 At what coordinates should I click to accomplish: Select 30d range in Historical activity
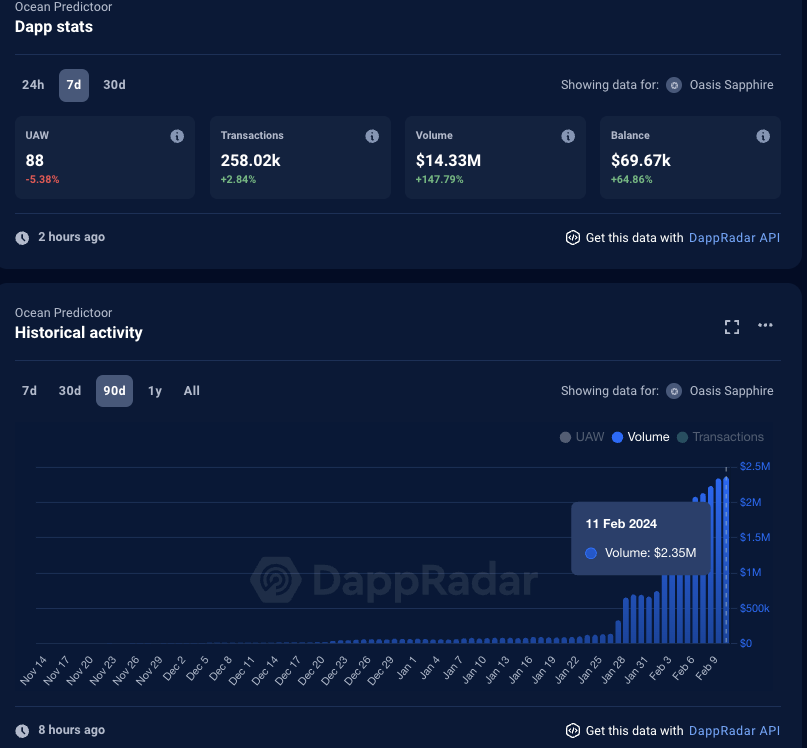(70, 391)
